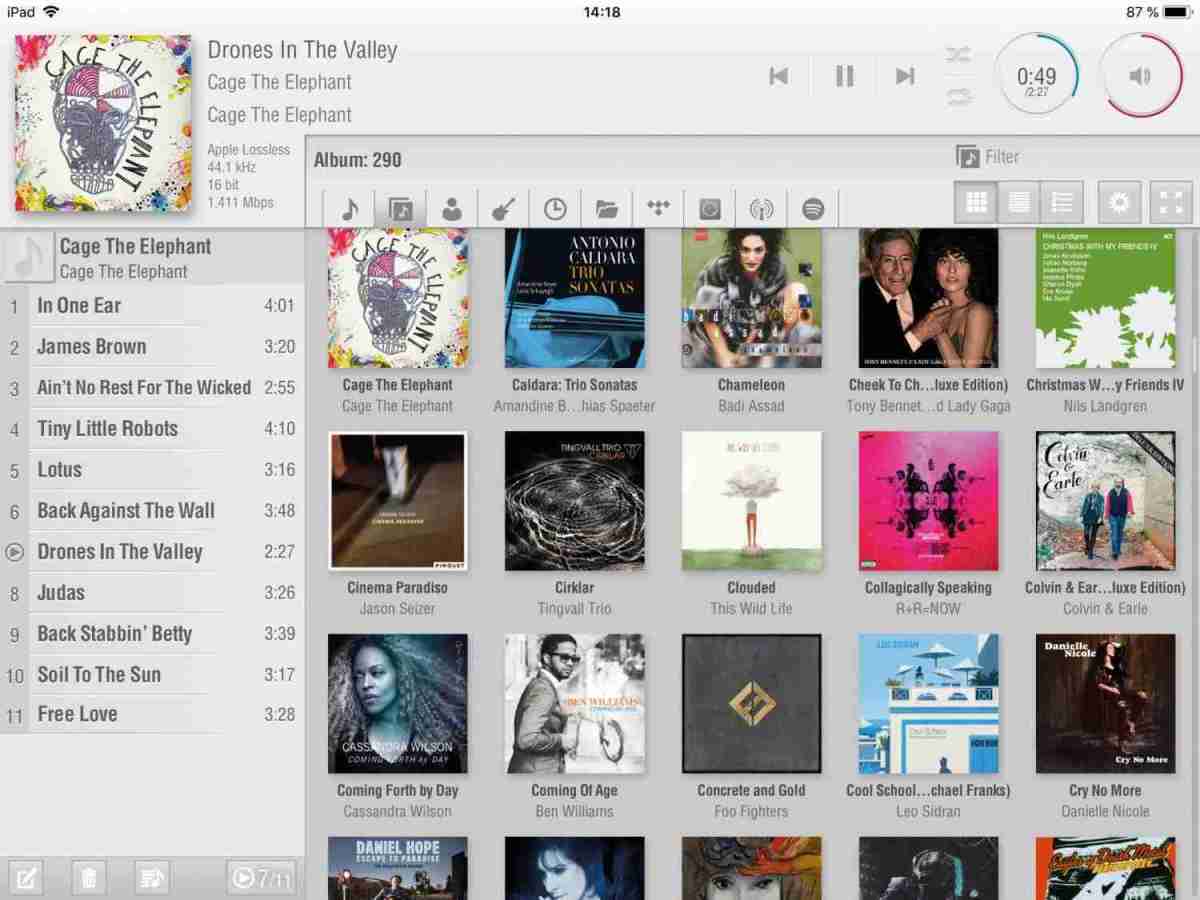
Task: Play track Free Love
Action: 152,715
